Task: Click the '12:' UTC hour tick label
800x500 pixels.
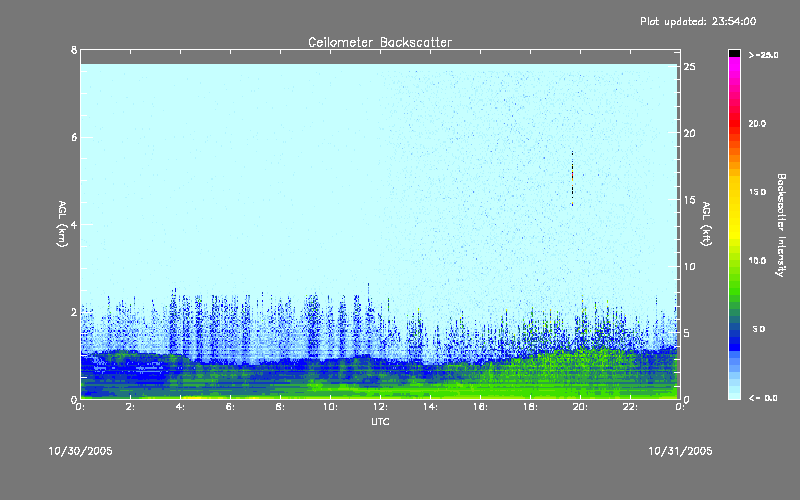Action: [381, 407]
